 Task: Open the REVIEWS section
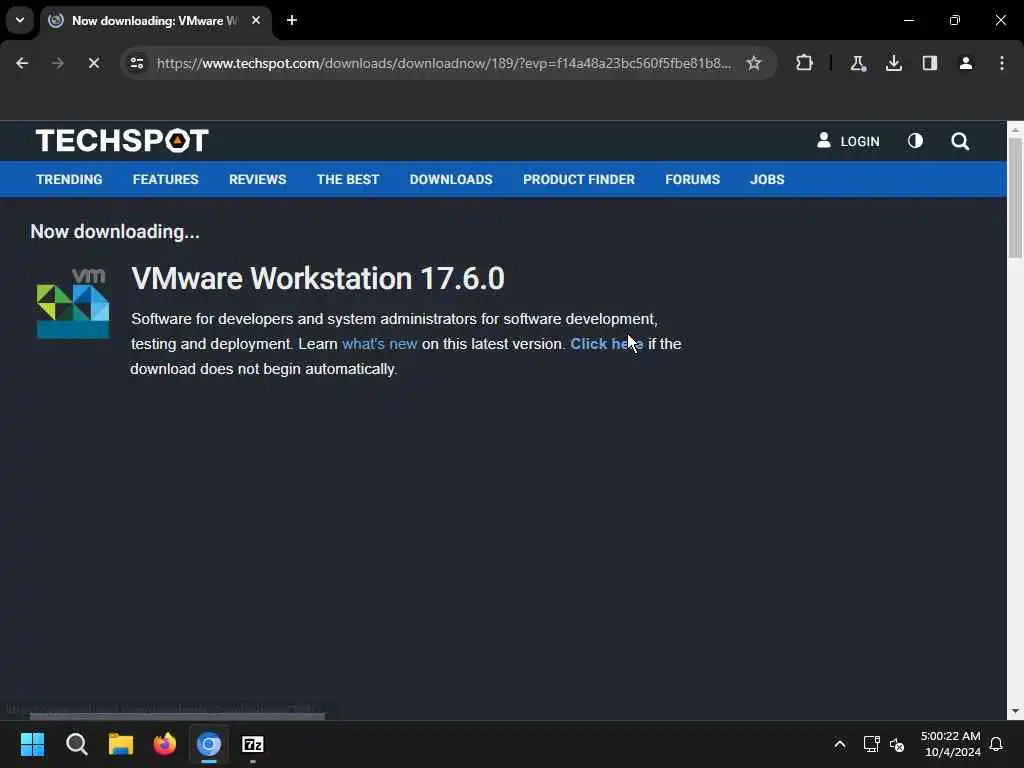point(257,180)
